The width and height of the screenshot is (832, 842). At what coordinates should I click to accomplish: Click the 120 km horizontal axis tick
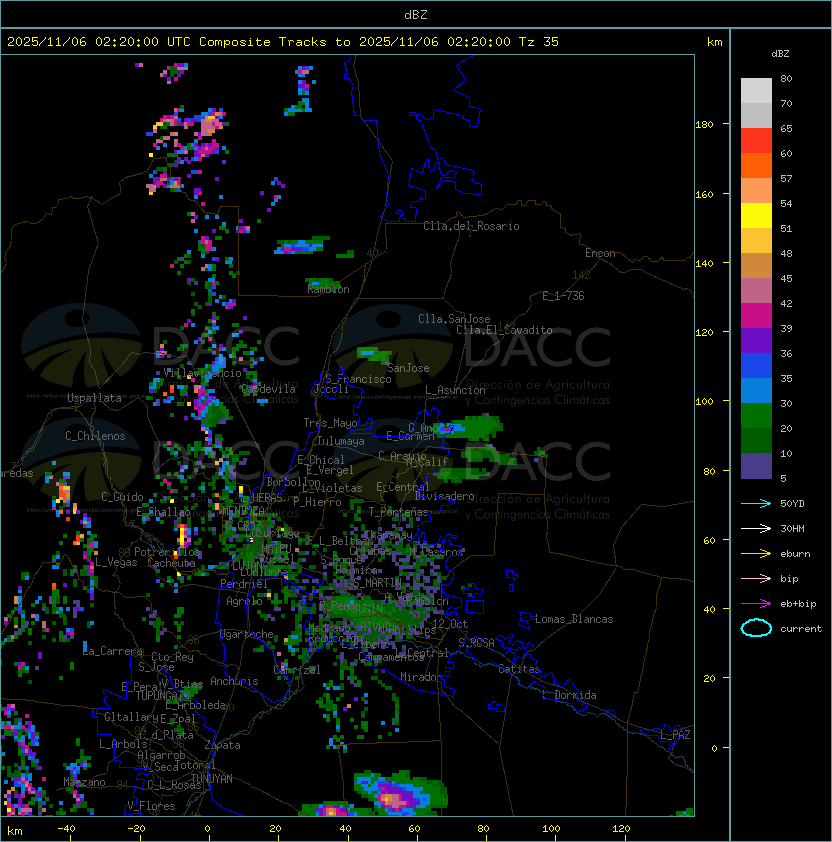point(621,829)
